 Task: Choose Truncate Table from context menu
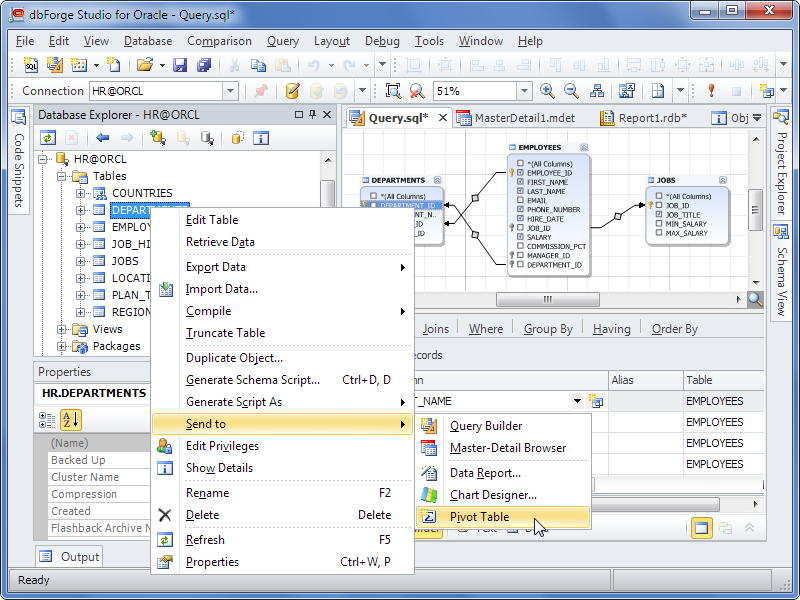(x=225, y=333)
